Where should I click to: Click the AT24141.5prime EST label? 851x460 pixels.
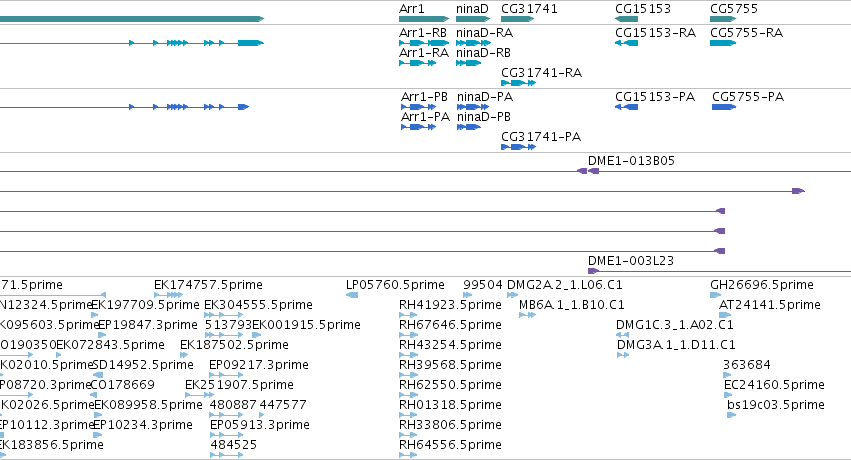click(x=770, y=305)
